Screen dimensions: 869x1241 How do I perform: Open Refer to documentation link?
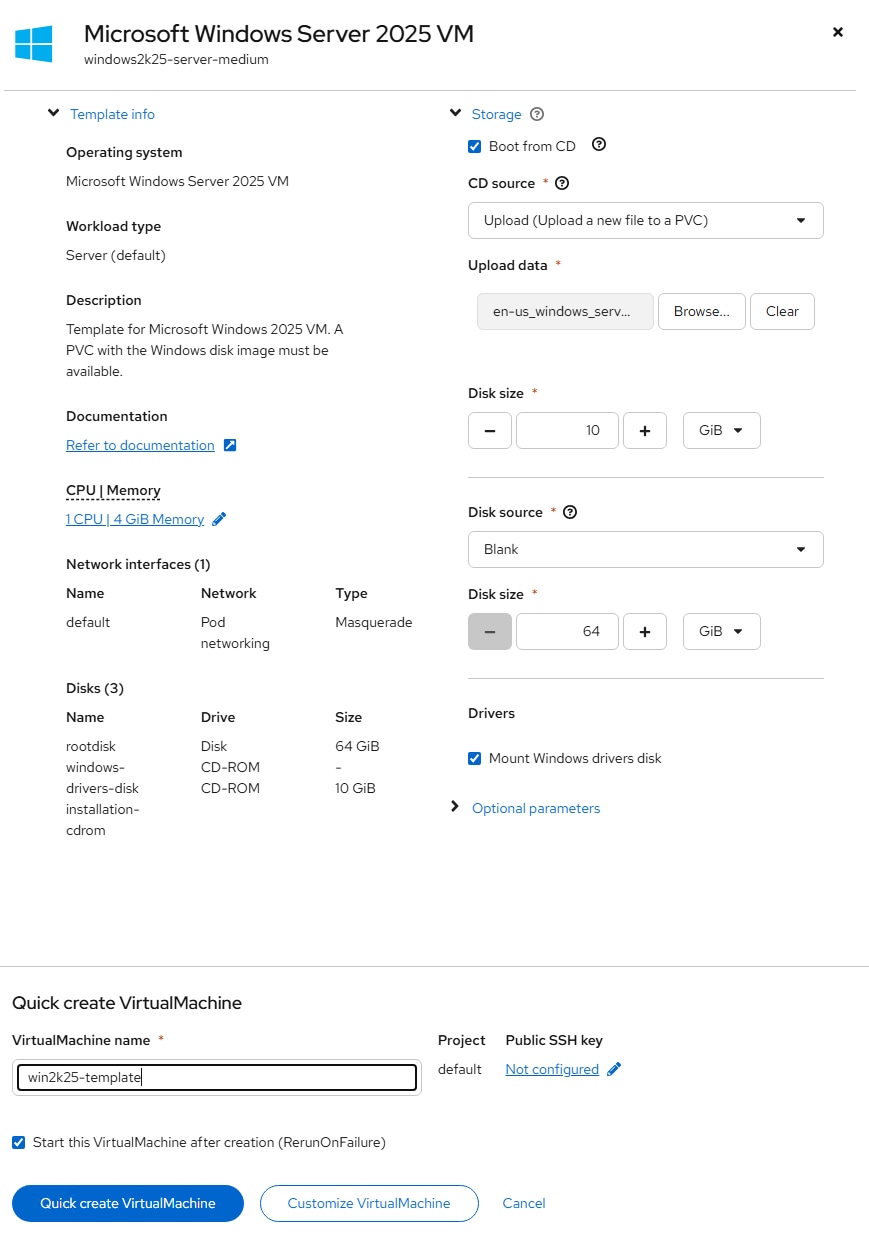coord(140,445)
